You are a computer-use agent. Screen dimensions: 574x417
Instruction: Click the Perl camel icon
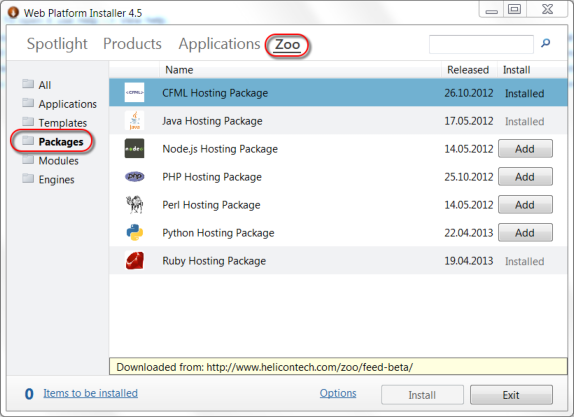coord(134,205)
